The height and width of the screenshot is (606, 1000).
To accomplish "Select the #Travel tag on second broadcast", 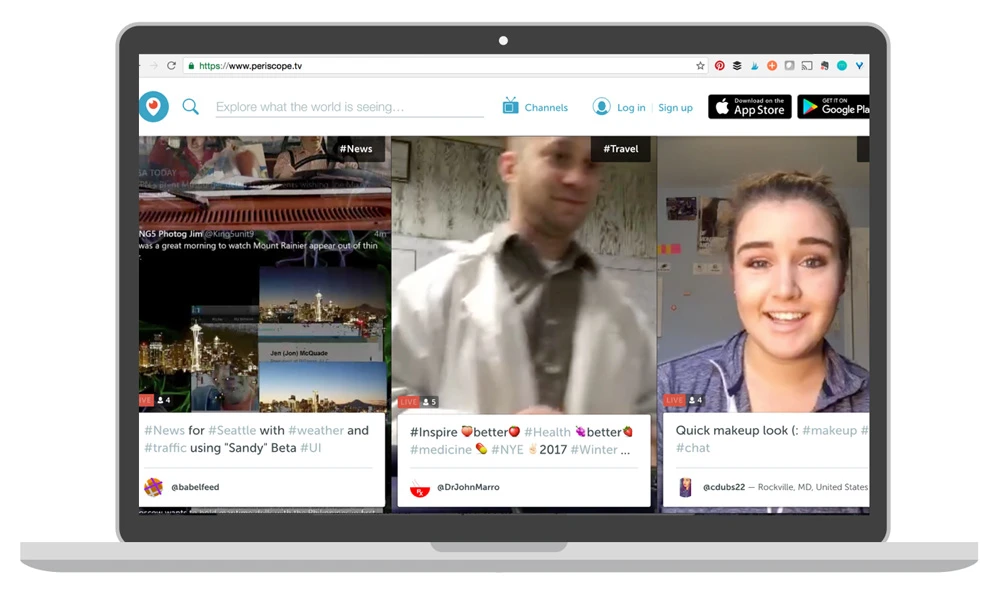I will (621, 149).
